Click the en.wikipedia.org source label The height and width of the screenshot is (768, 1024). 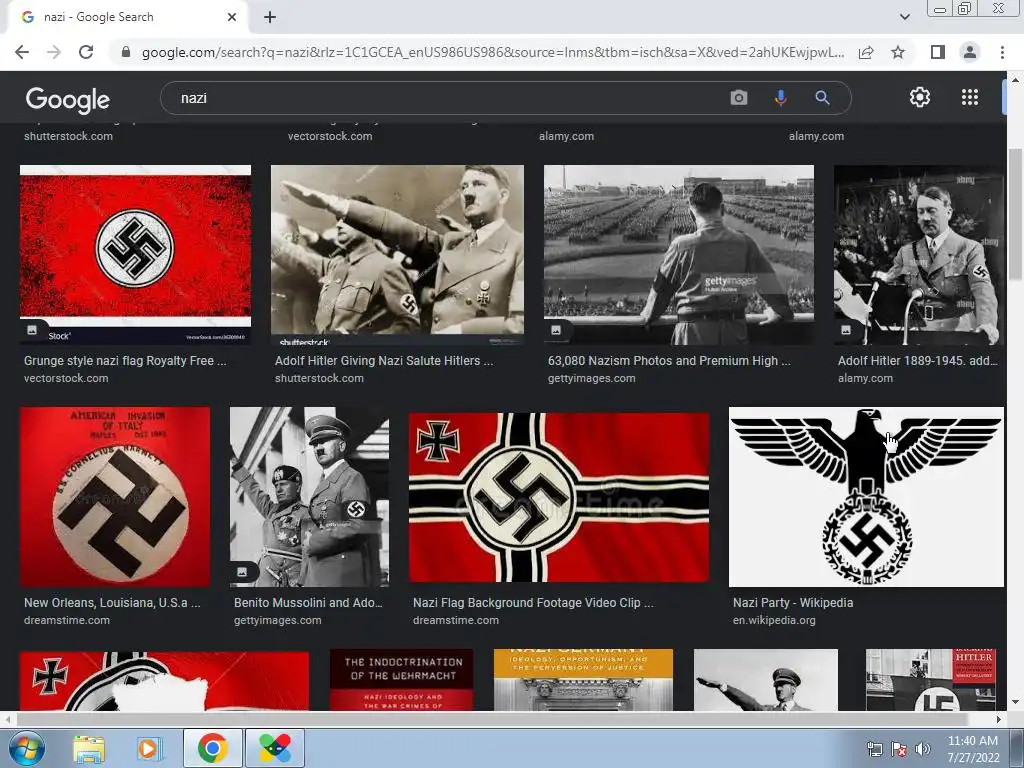774,620
